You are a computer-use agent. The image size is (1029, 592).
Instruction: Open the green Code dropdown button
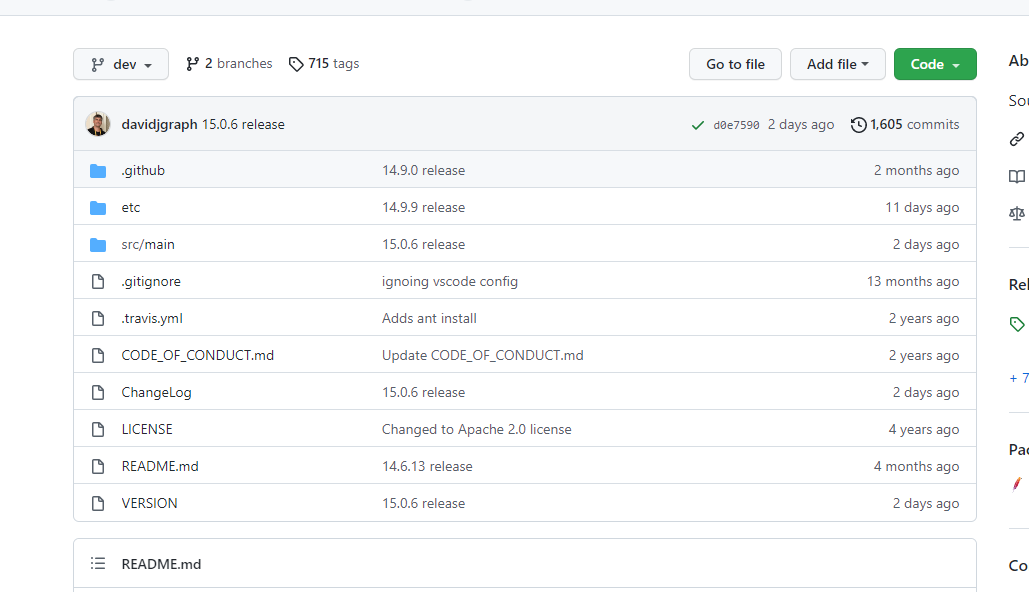tap(934, 64)
